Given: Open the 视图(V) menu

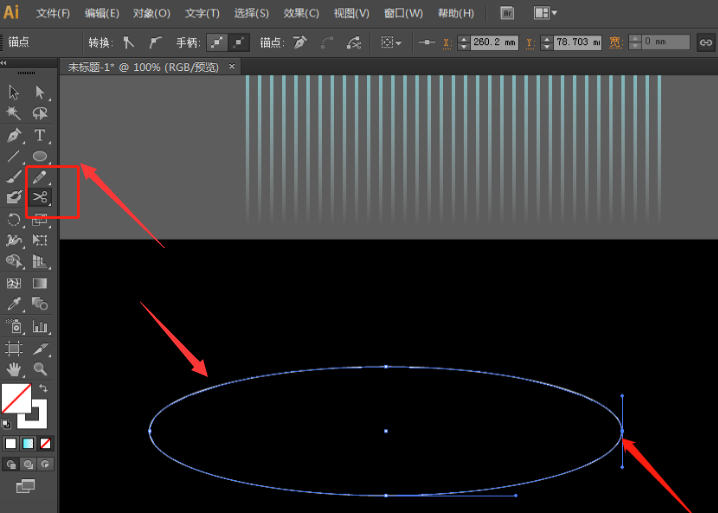Looking at the screenshot, I should click(351, 13).
